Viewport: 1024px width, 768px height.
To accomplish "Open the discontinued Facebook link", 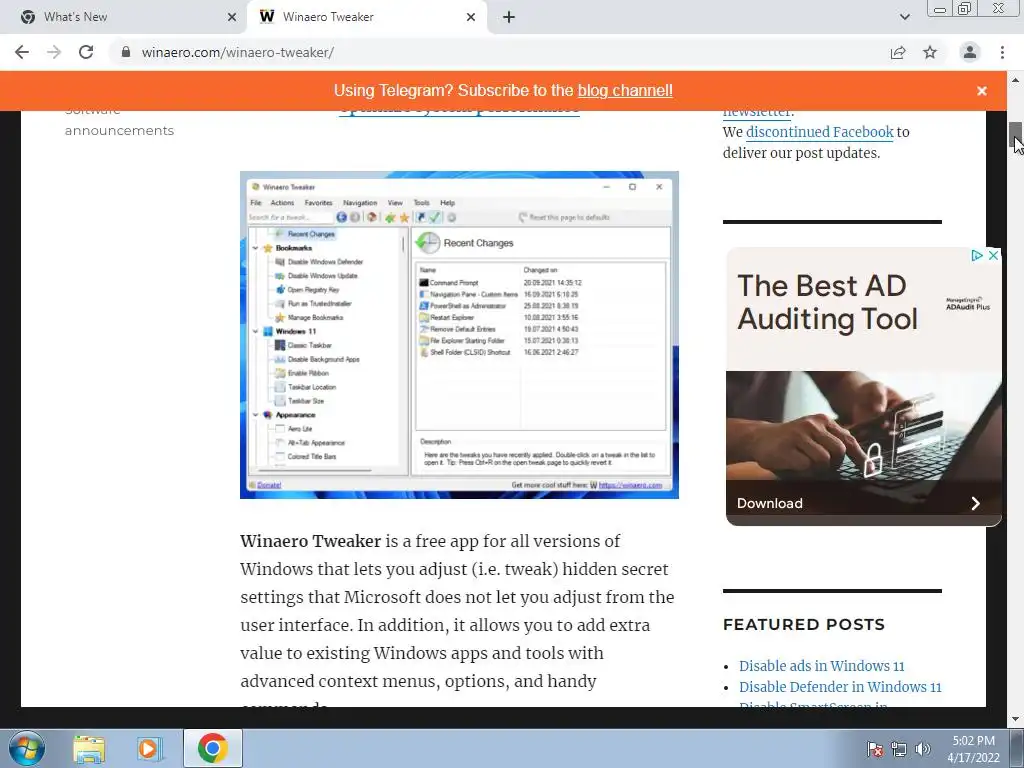I will (820, 132).
